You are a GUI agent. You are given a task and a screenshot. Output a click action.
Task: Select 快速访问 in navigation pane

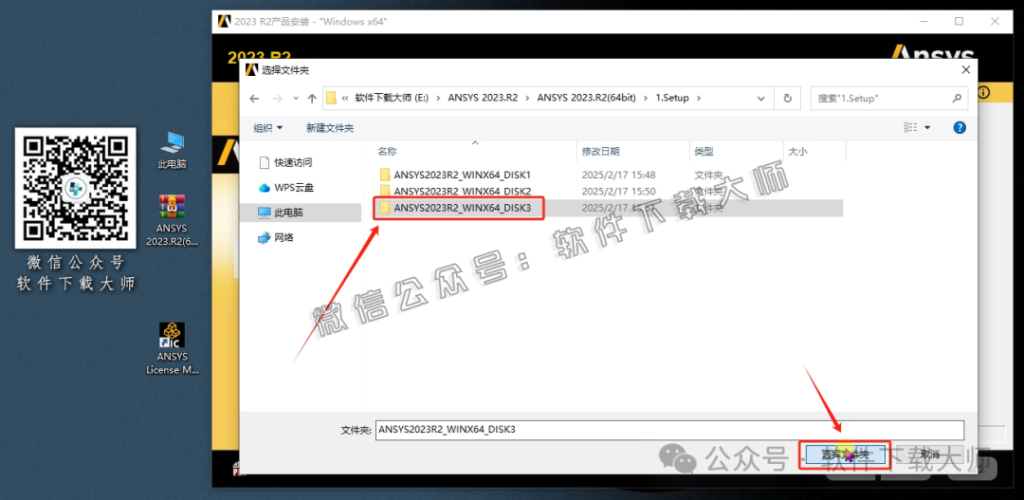(293, 162)
